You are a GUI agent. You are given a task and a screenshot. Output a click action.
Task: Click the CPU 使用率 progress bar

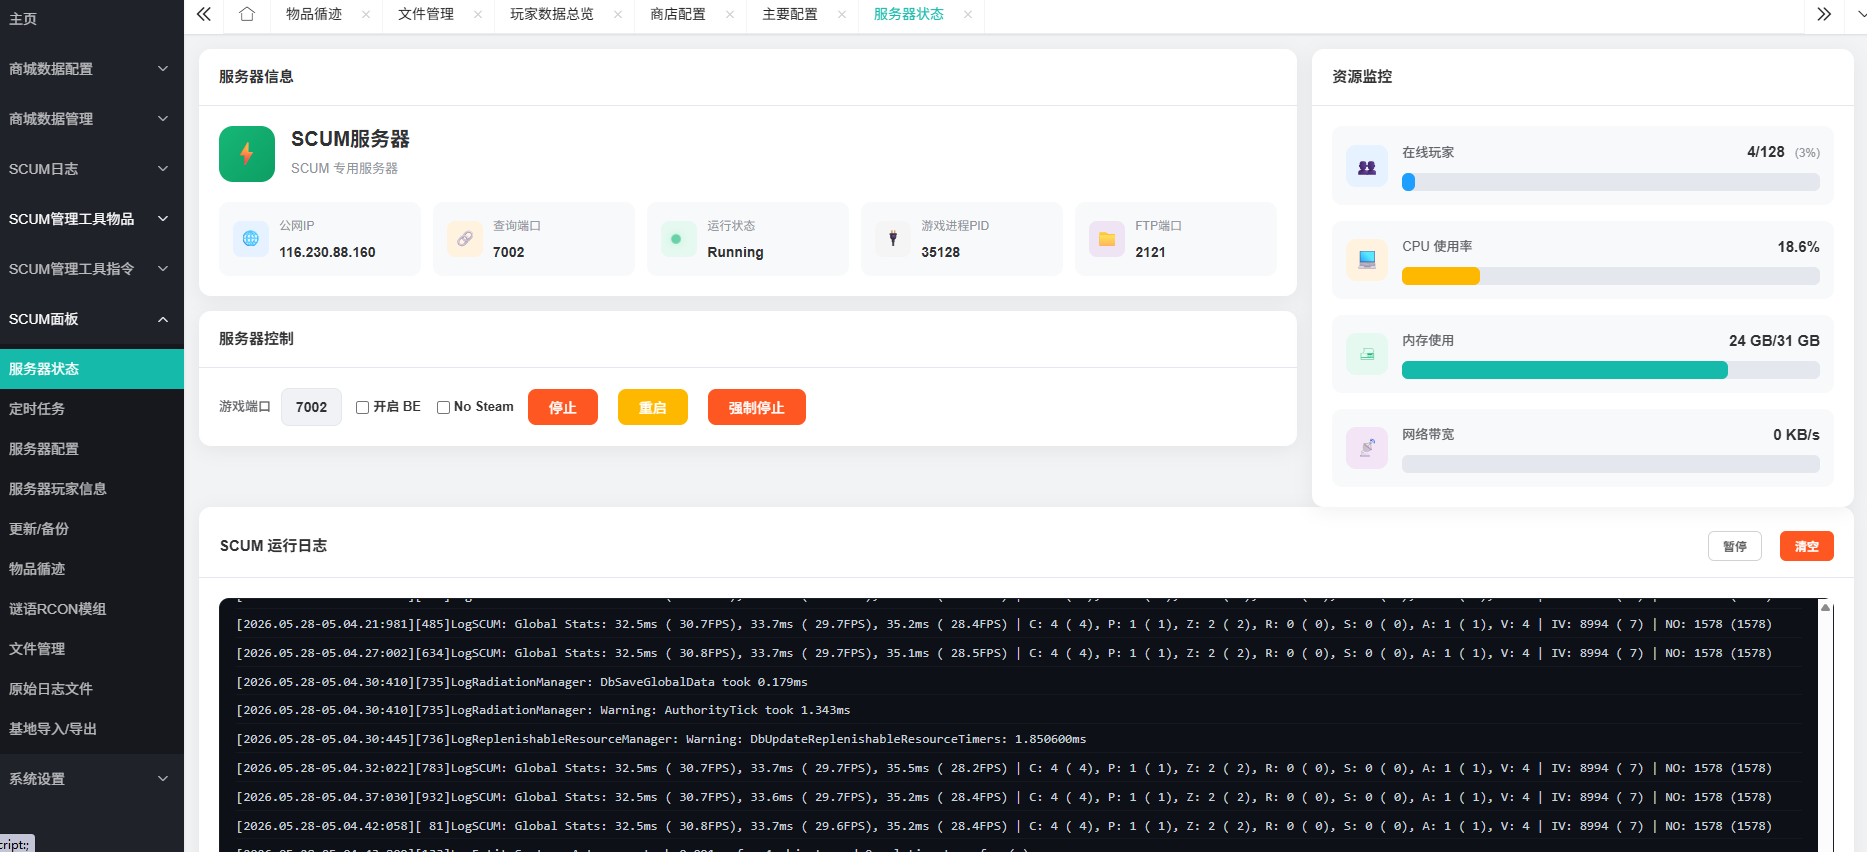click(x=1611, y=276)
